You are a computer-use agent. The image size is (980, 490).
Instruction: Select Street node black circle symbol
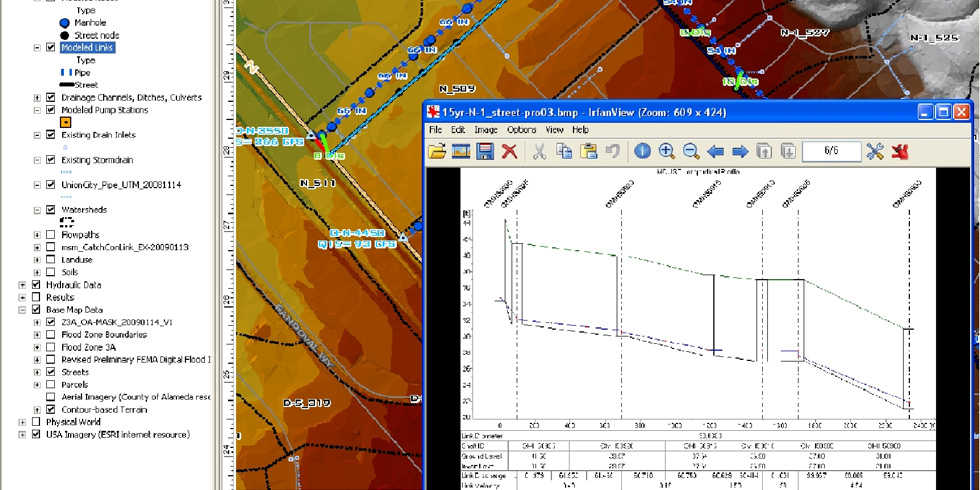pyautogui.click(x=65, y=35)
